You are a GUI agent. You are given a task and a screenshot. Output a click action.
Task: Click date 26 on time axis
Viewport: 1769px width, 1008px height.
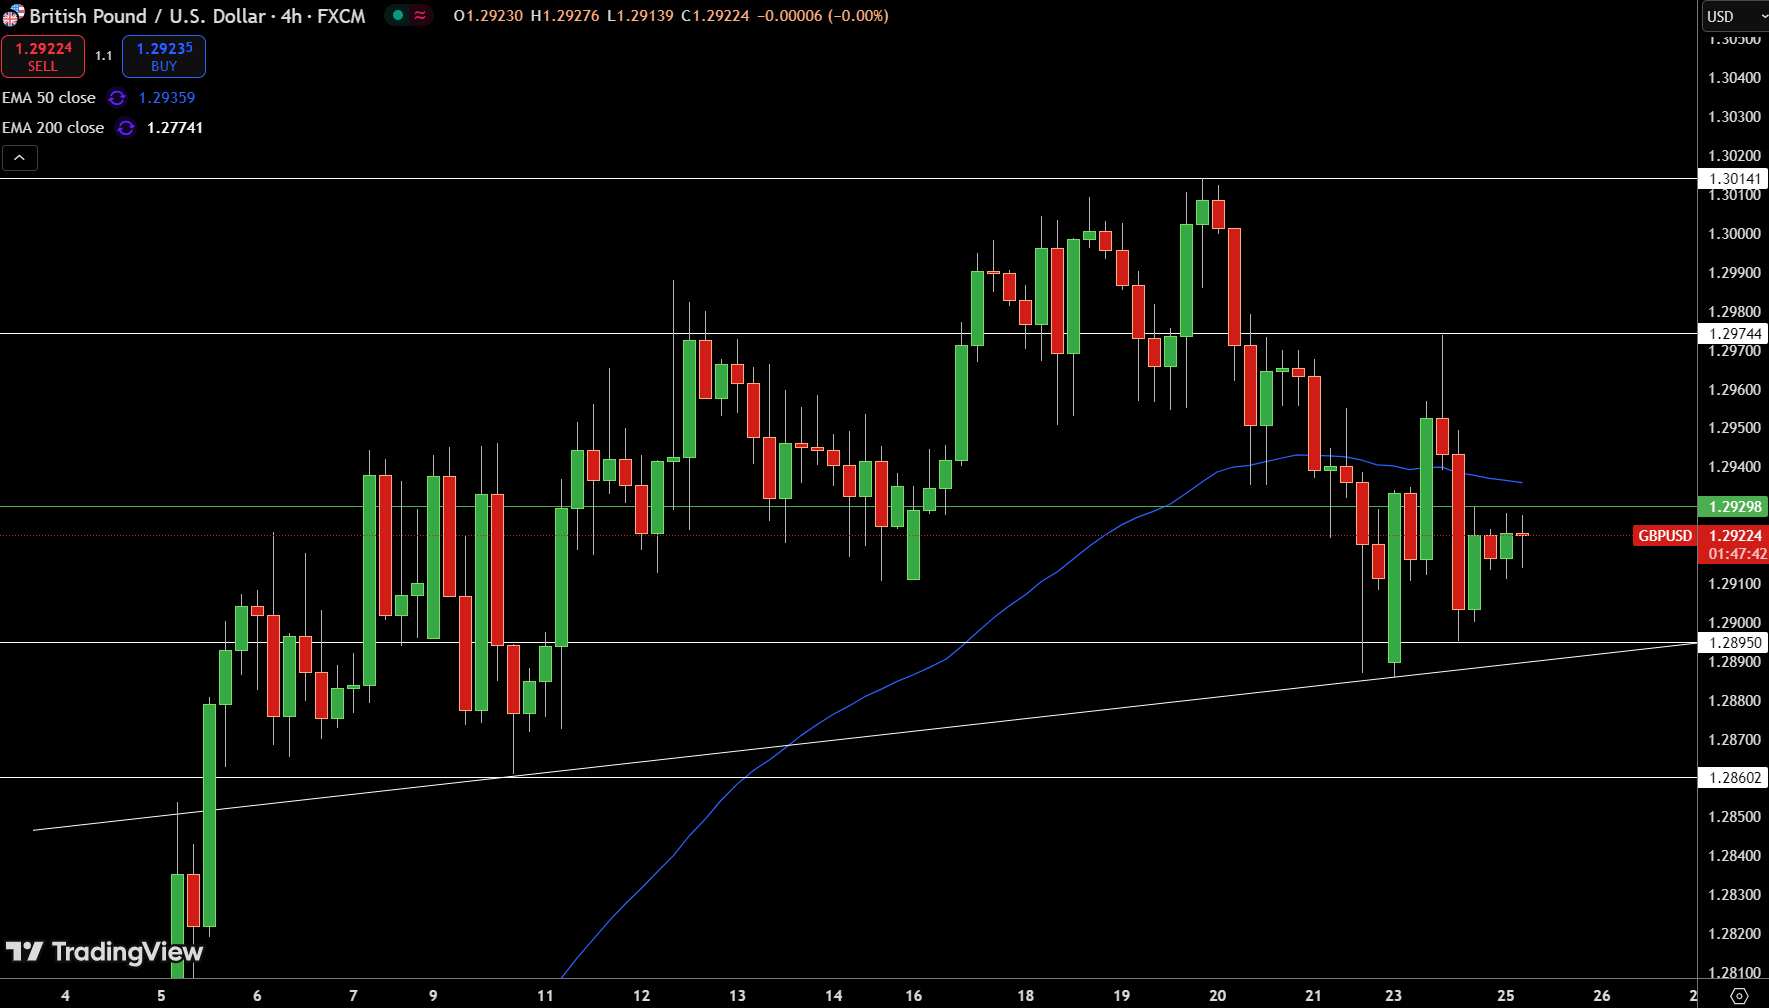tap(1601, 995)
